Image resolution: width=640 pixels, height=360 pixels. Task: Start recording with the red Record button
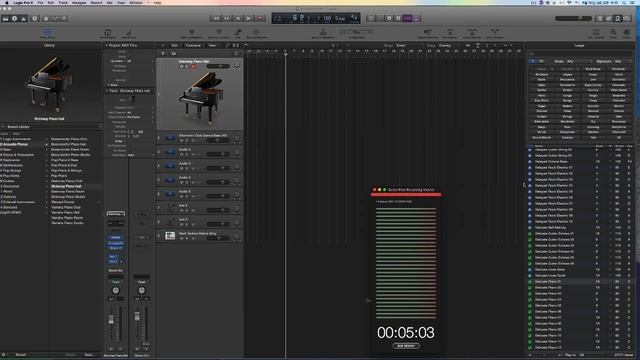coord(259,18)
